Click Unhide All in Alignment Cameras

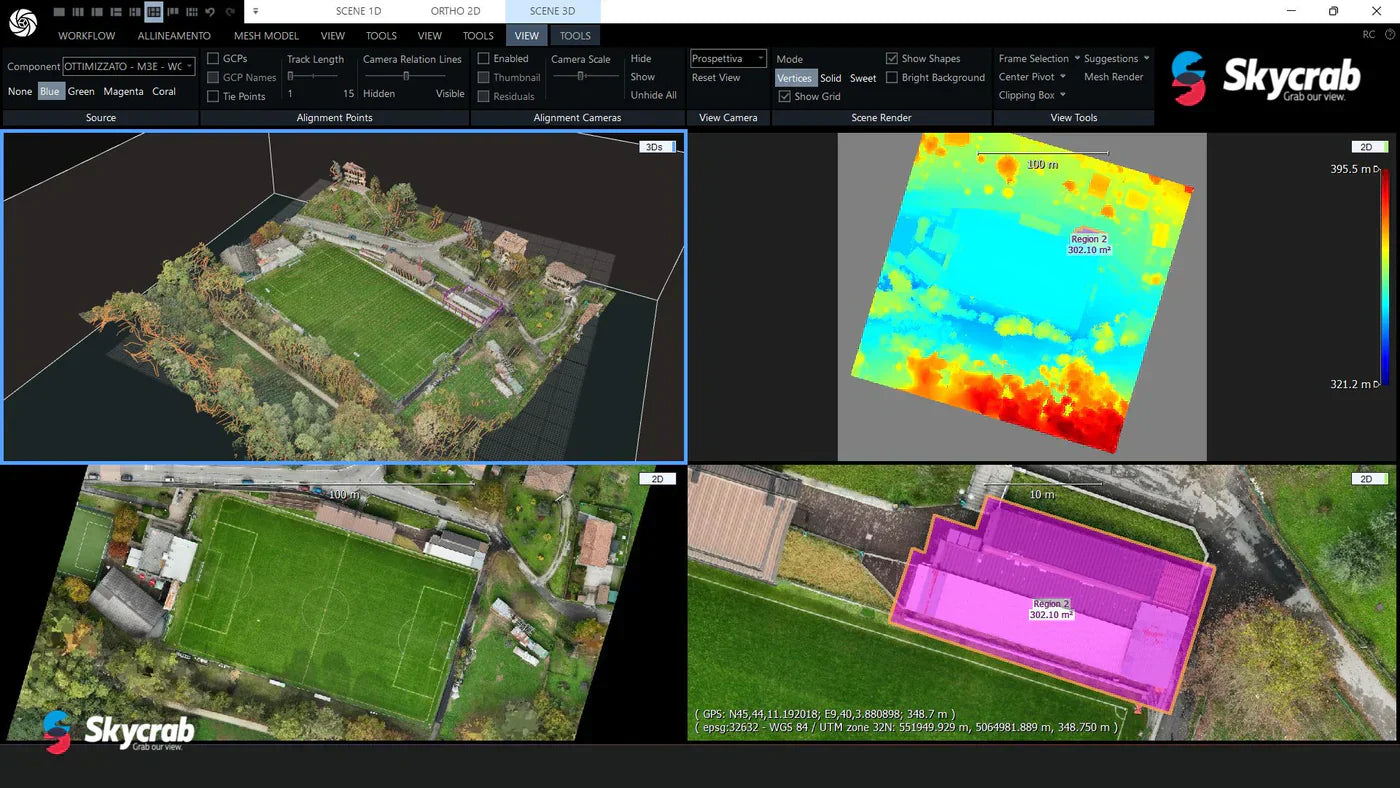click(x=653, y=95)
